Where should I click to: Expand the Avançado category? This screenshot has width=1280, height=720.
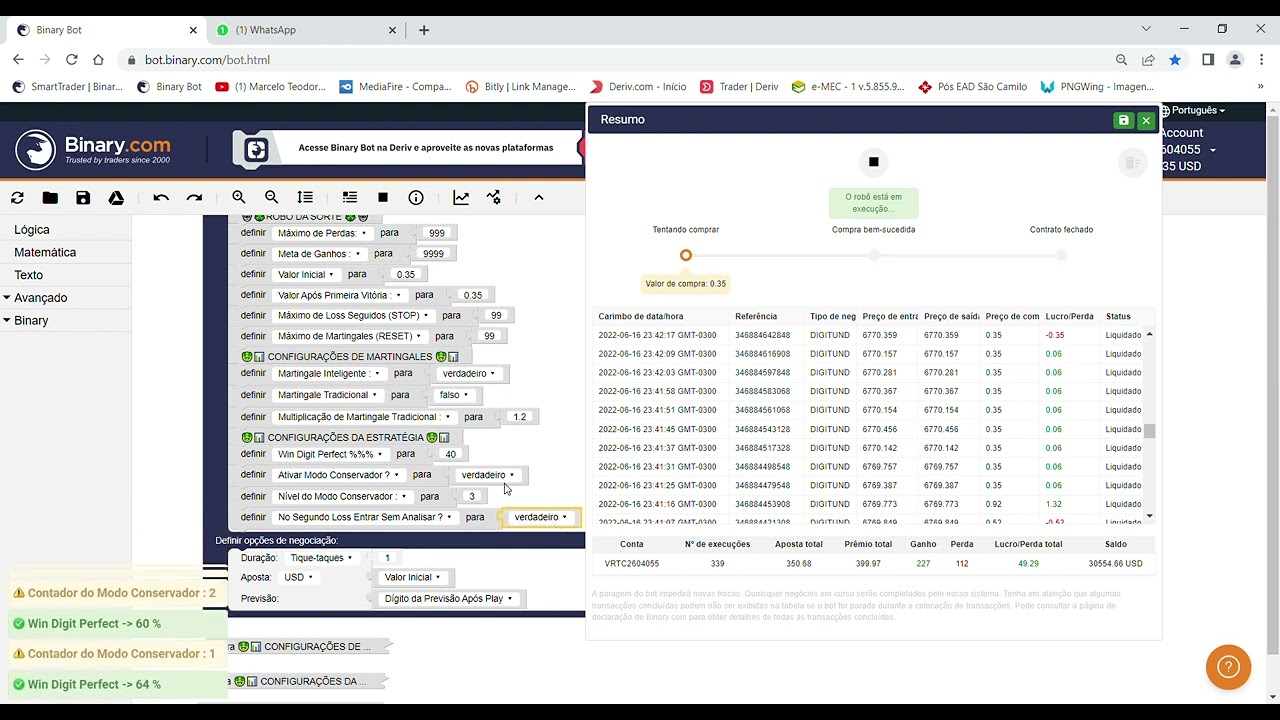pos(41,298)
